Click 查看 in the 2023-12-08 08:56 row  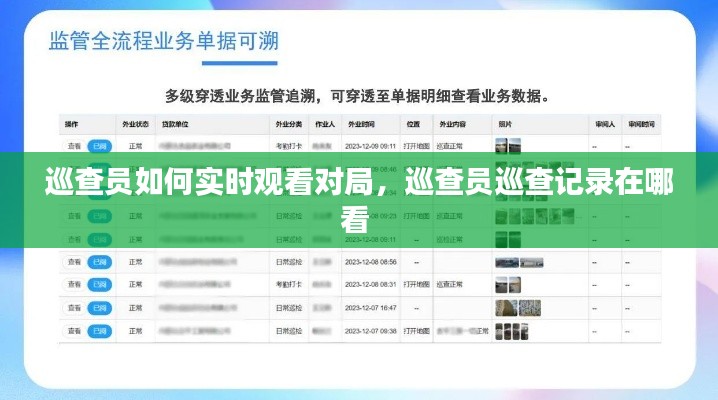[72, 261]
